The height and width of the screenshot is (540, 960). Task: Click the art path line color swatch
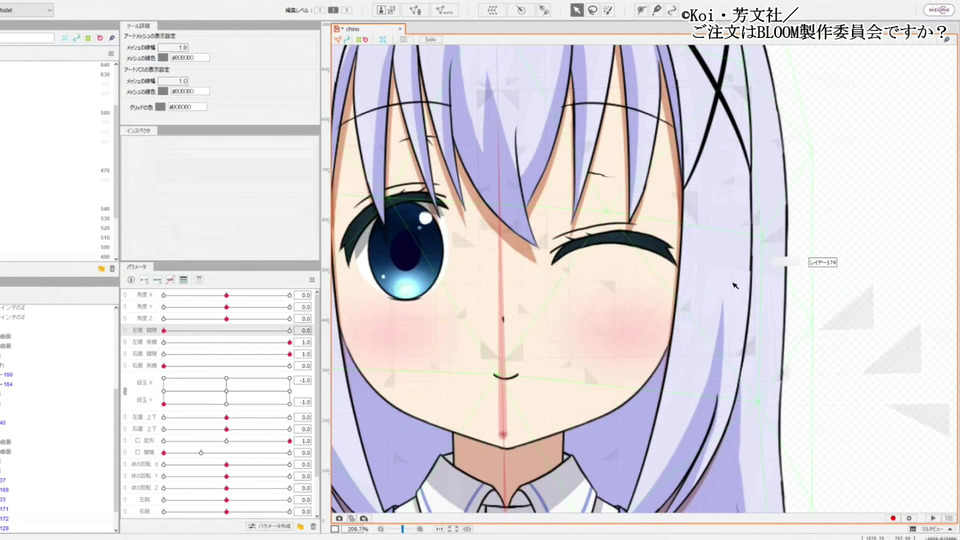point(163,91)
